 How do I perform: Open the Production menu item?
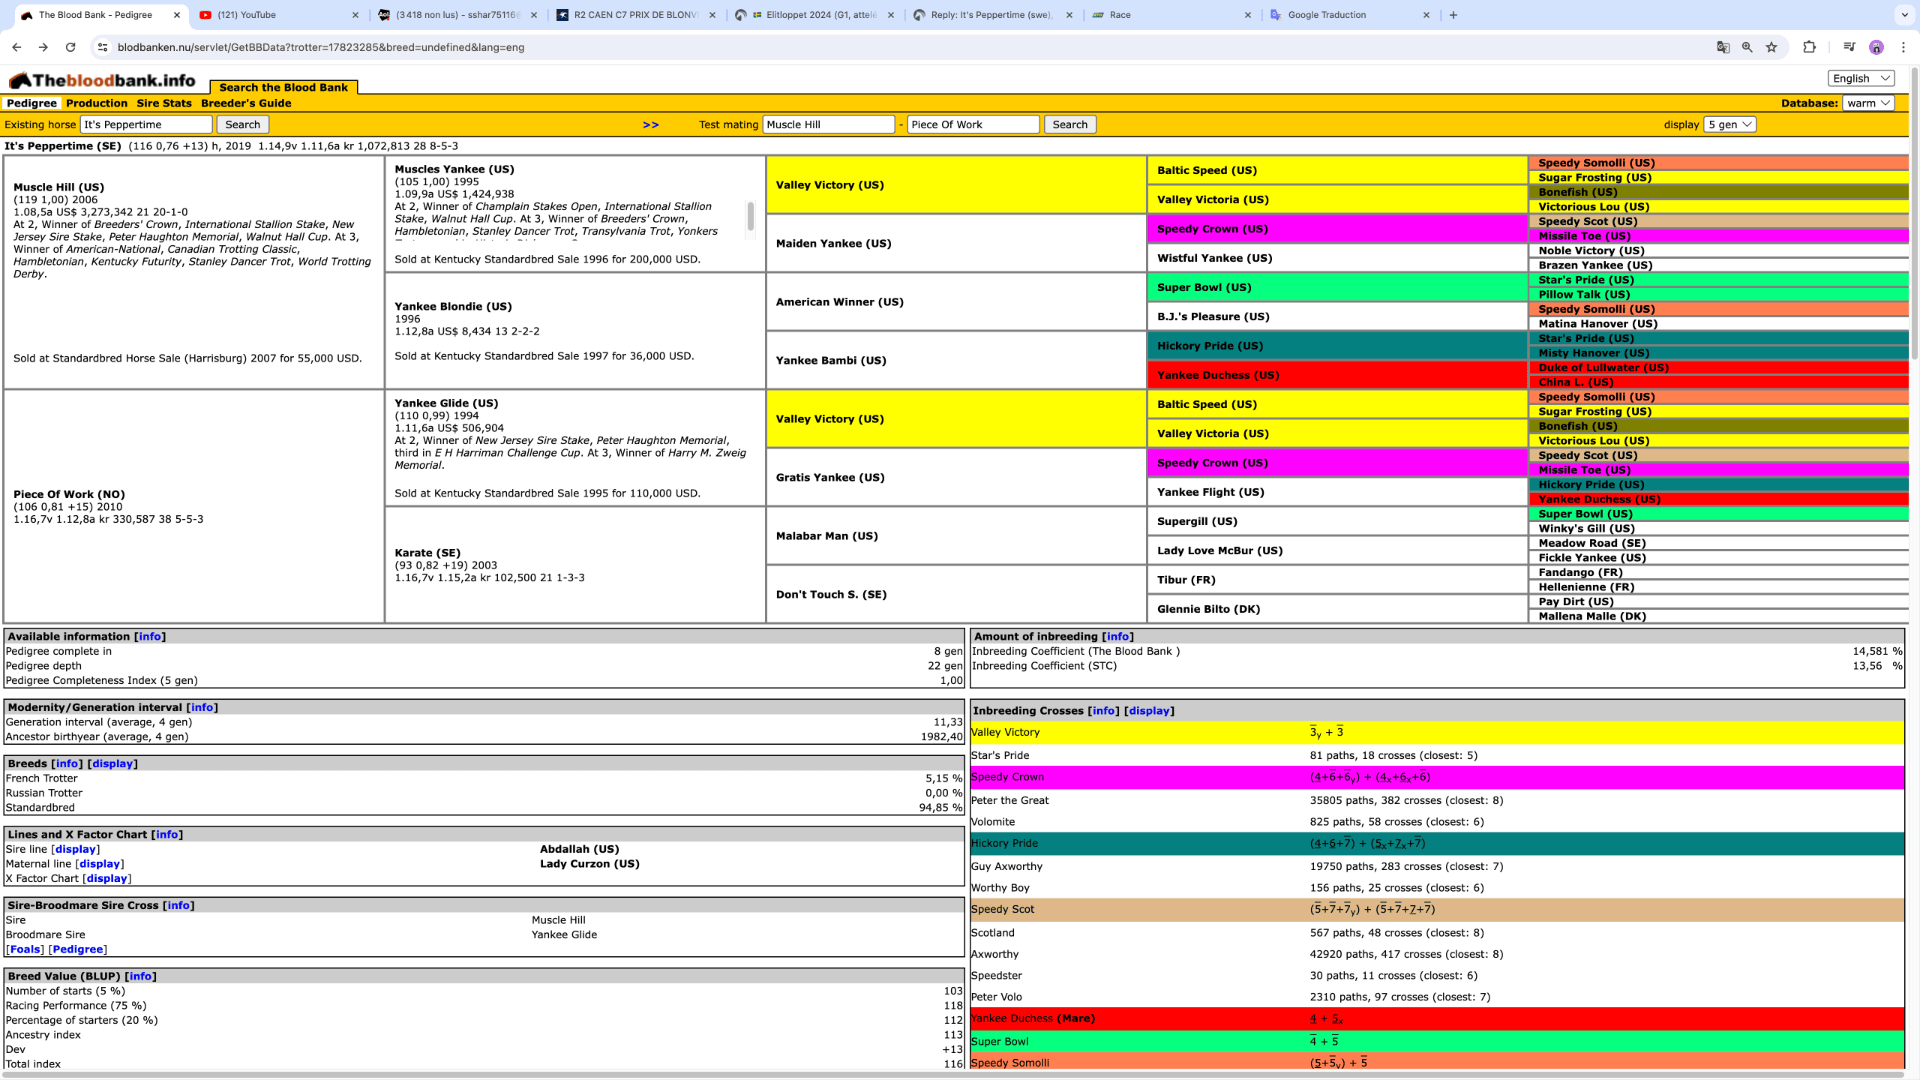(x=97, y=103)
